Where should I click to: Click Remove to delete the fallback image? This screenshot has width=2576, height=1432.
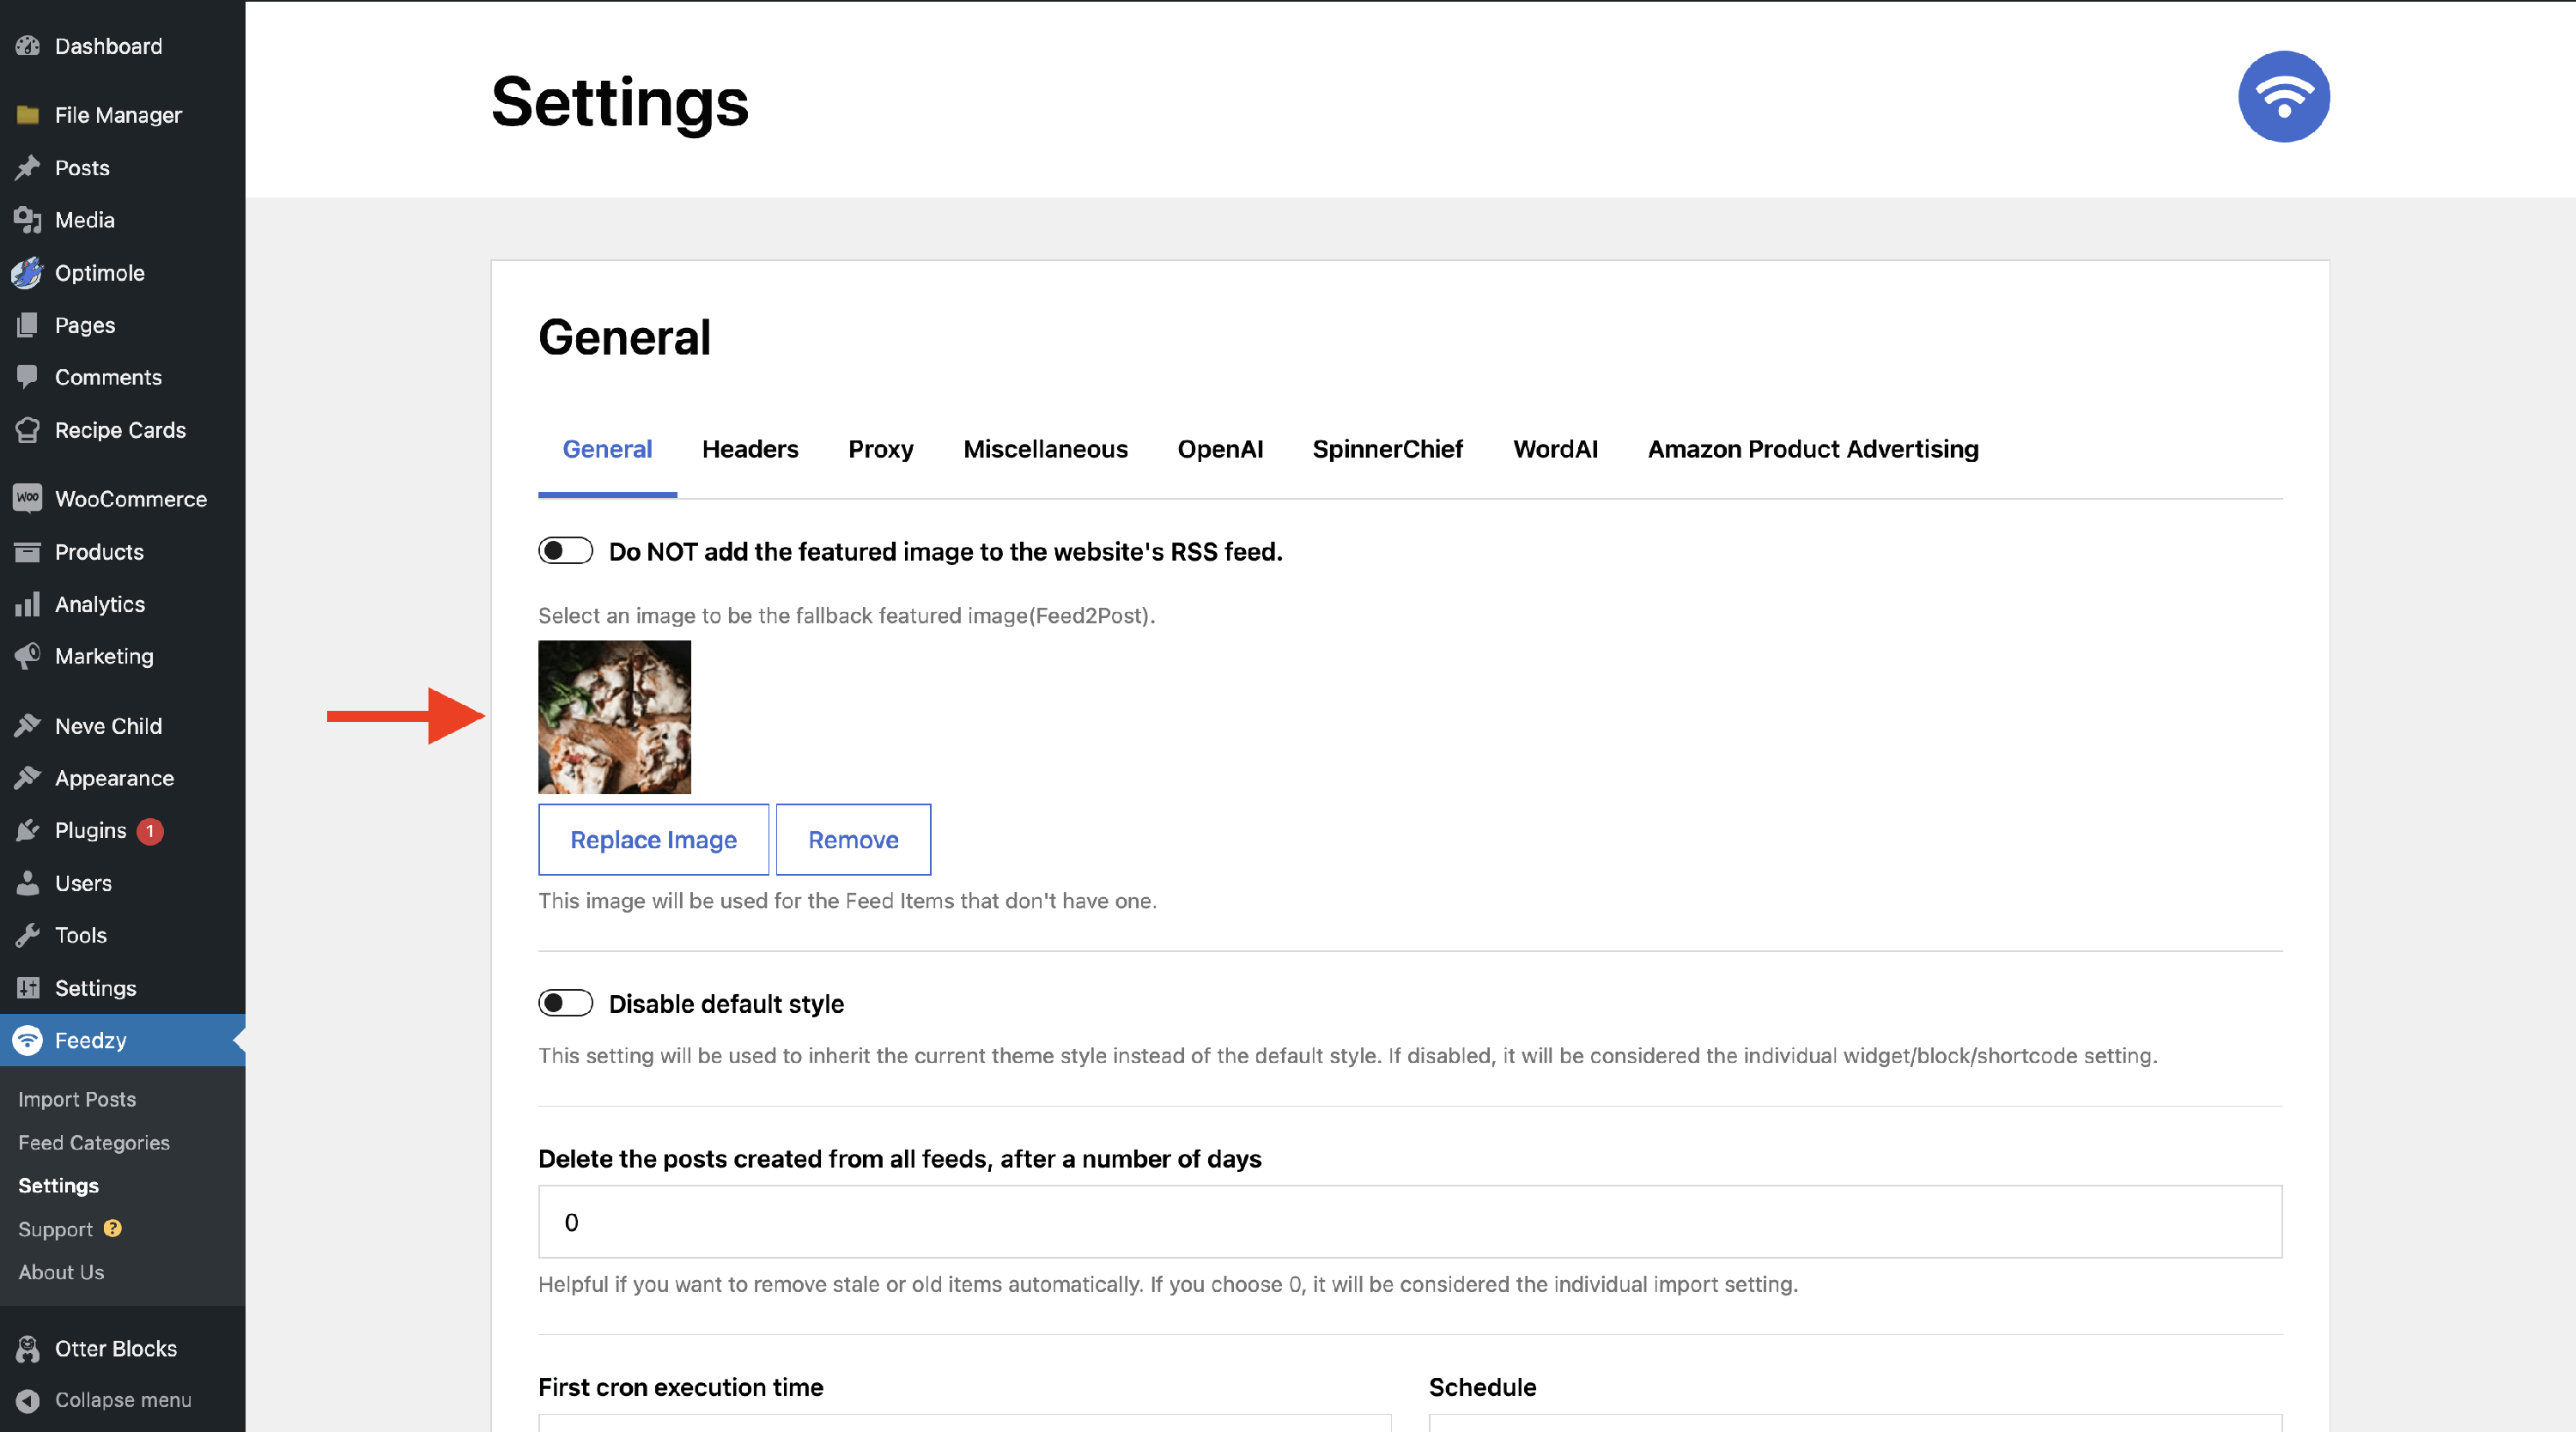click(x=853, y=840)
